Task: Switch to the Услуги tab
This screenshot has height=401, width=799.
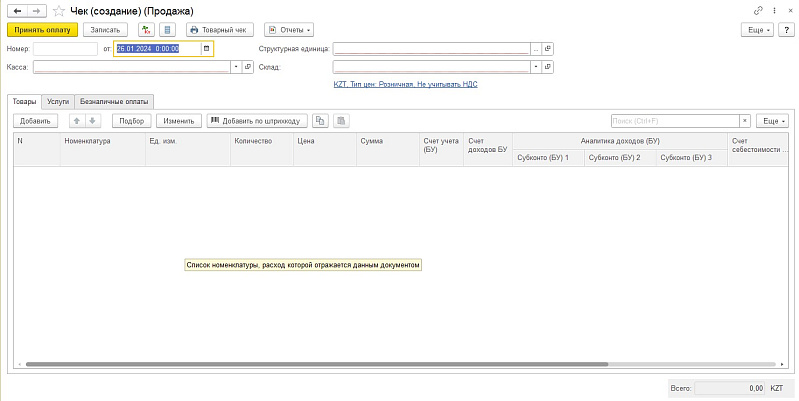Action: click(x=58, y=101)
